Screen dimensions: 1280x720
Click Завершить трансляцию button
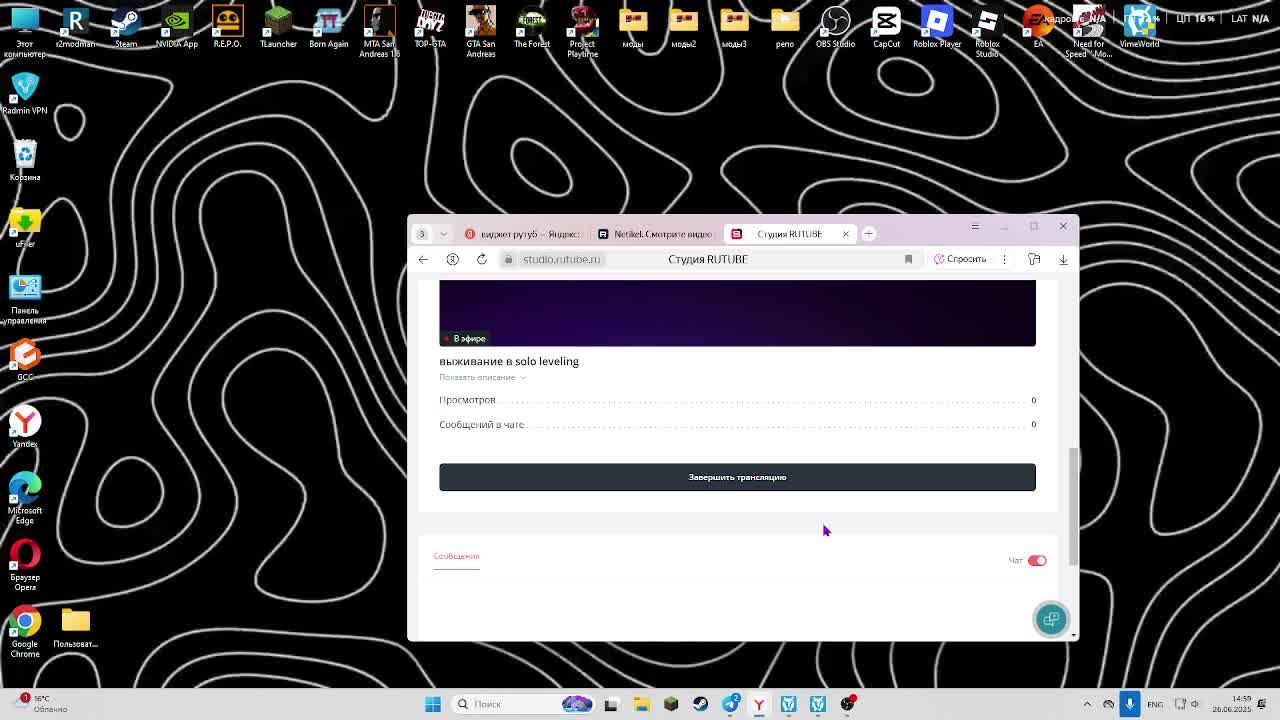(x=737, y=477)
